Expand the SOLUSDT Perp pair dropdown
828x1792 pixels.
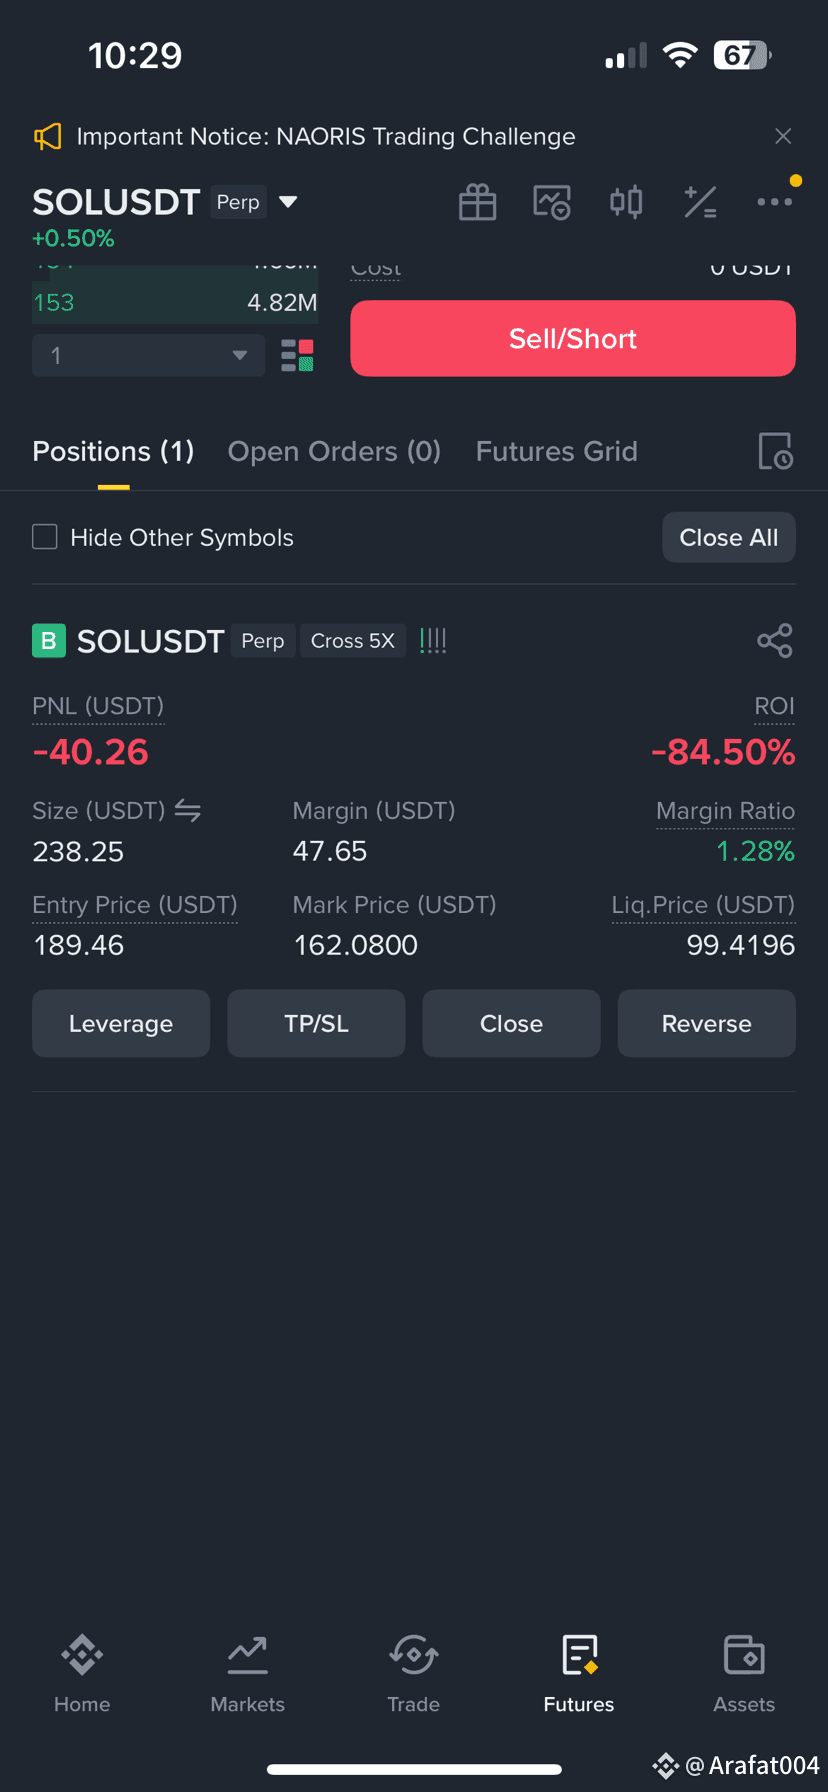point(288,202)
